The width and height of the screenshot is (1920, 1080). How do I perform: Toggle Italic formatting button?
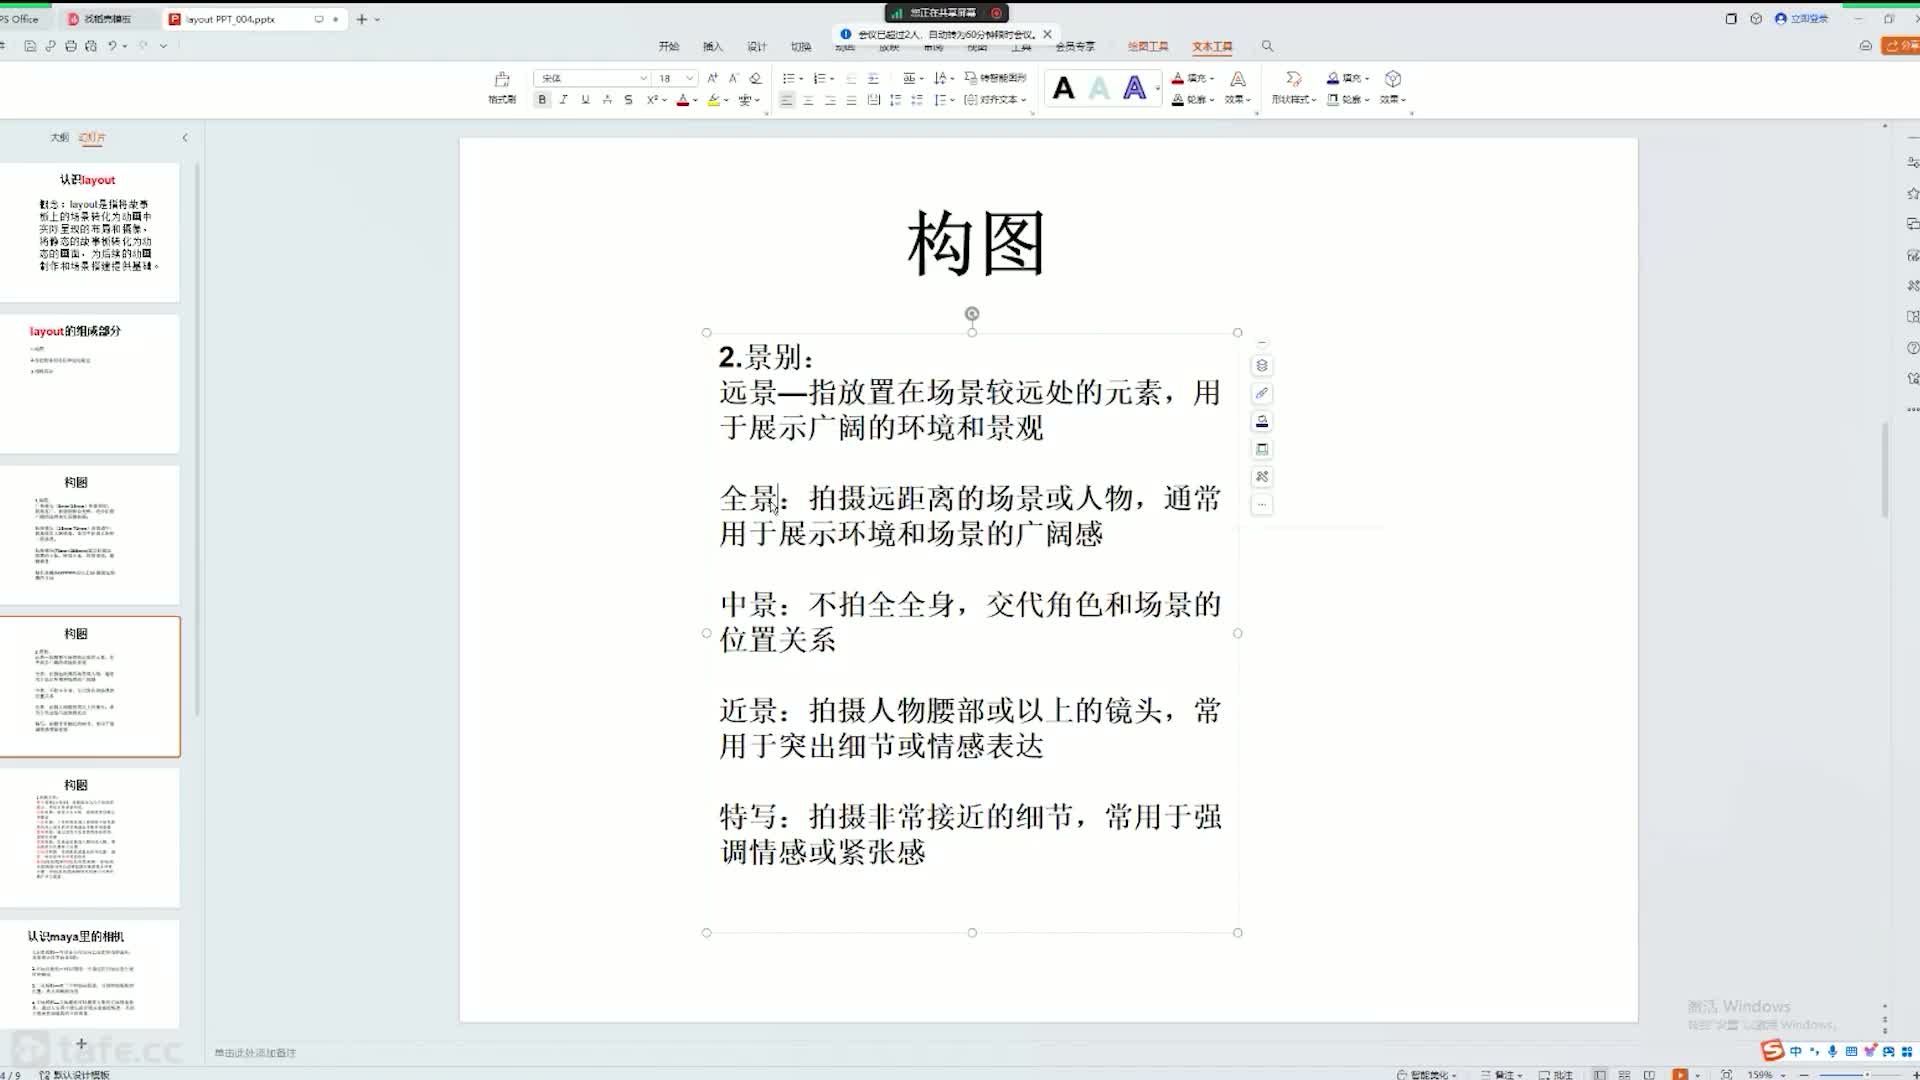coord(564,100)
